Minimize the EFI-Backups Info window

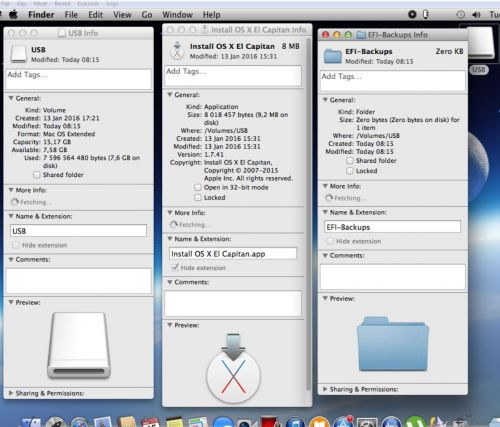[337, 35]
